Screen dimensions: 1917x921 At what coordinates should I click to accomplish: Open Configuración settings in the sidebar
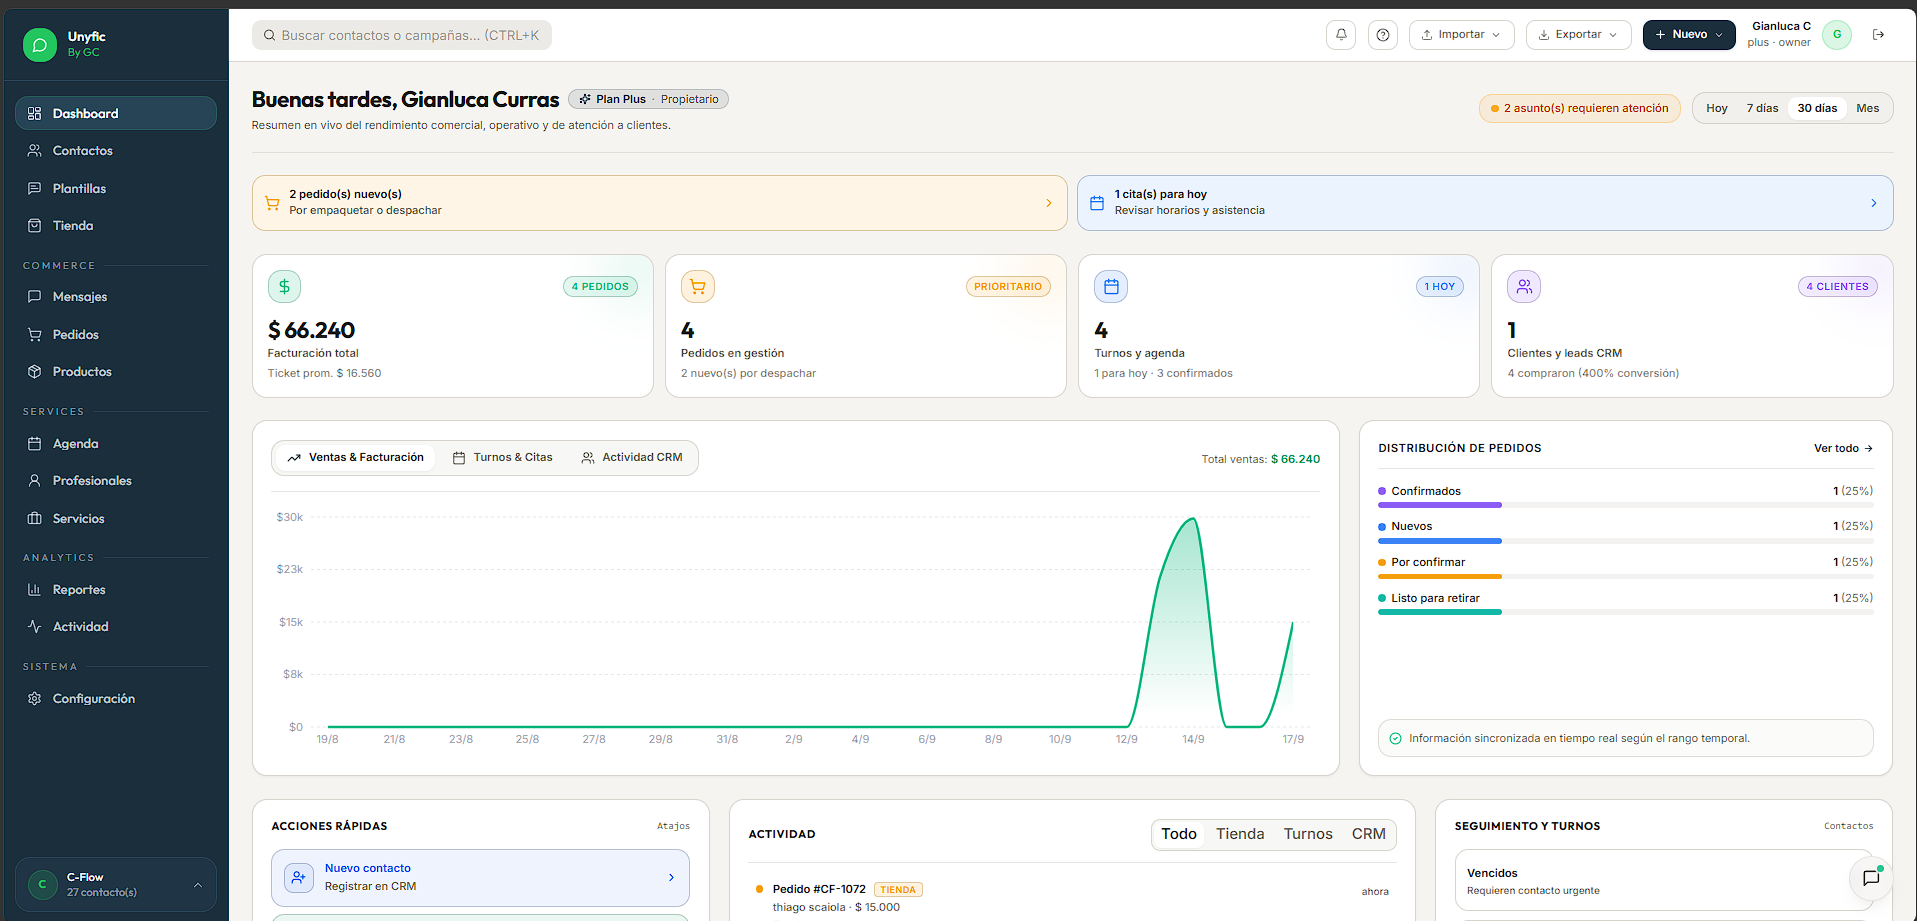click(116, 699)
